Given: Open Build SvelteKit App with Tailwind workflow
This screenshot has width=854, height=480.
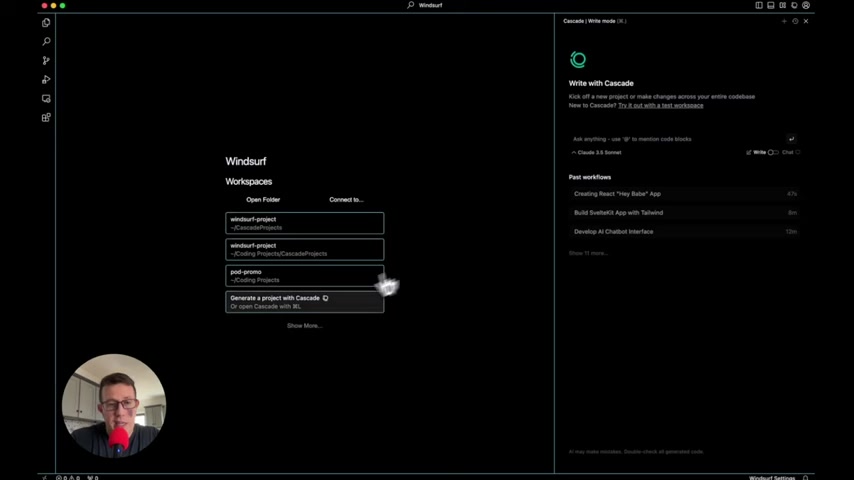Looking at the screenshot, I should (685, 213).
